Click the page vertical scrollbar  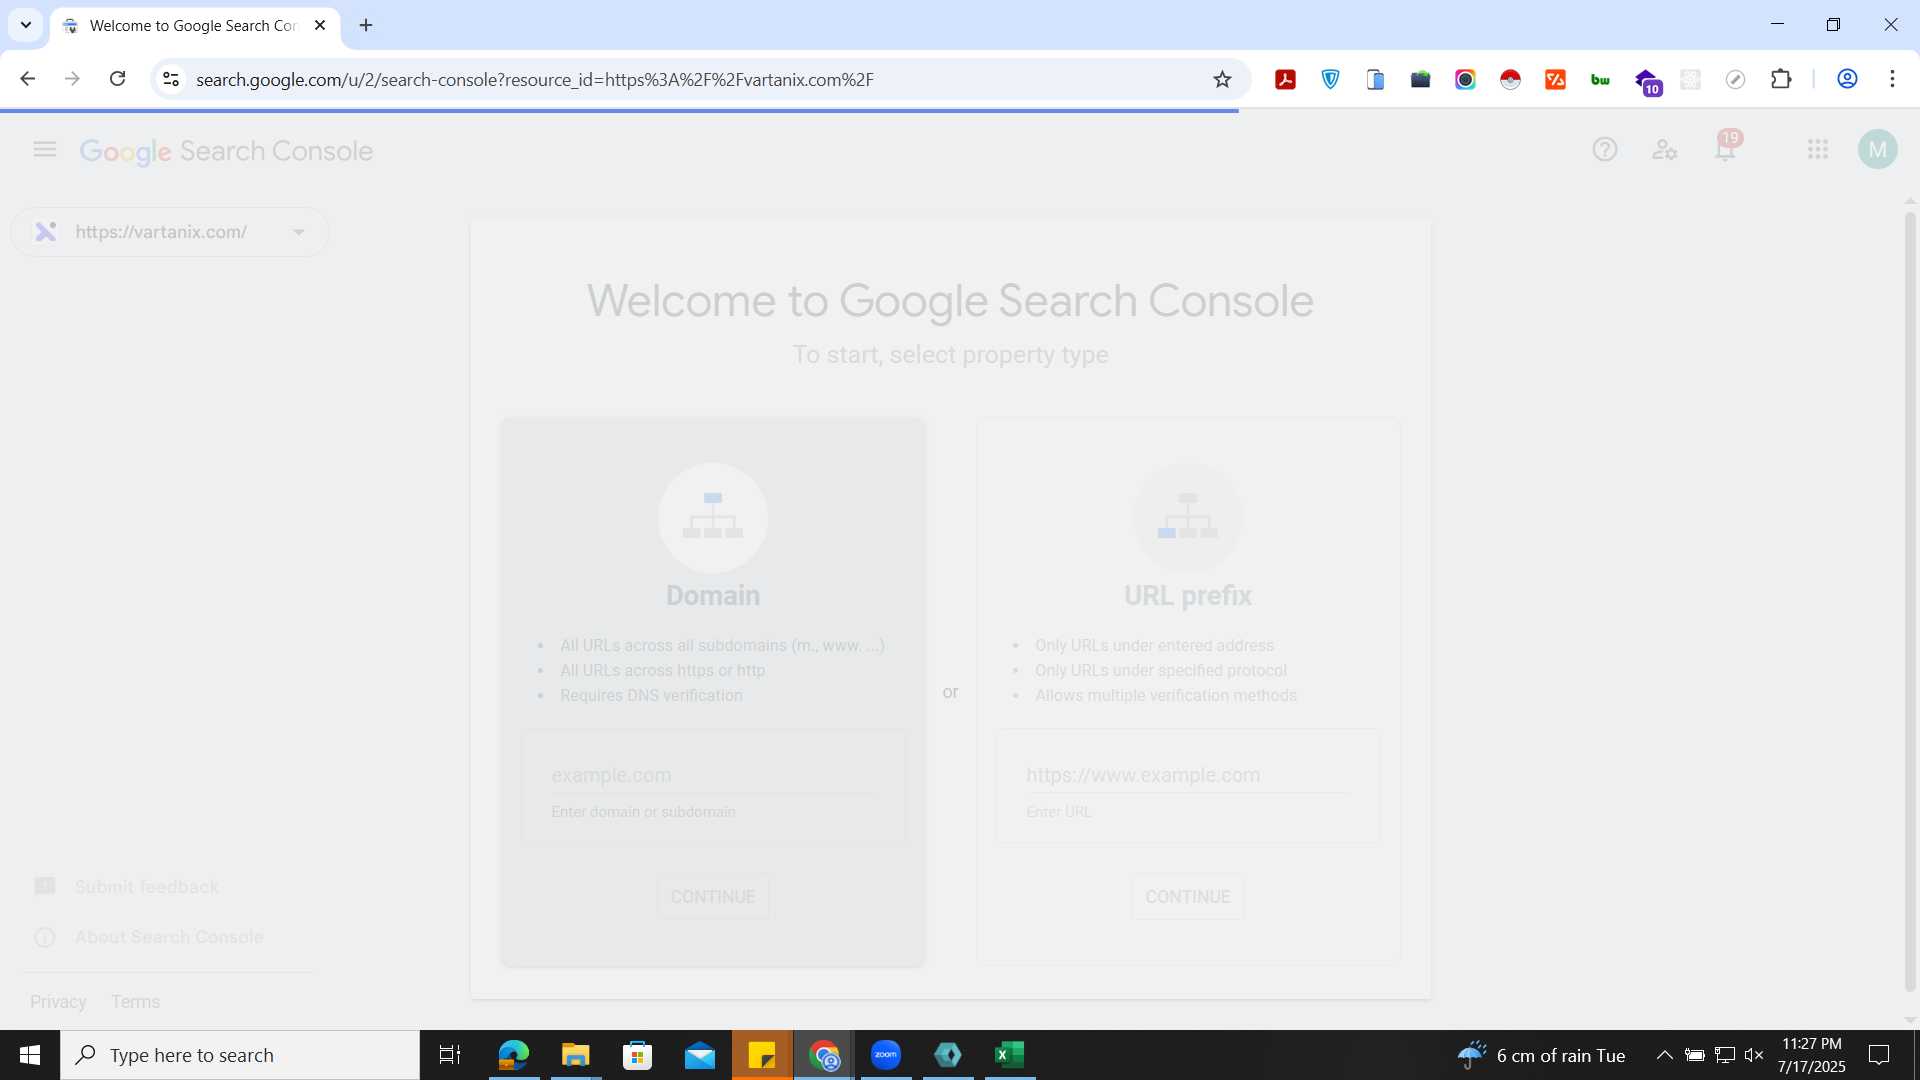coord(1910,600)
